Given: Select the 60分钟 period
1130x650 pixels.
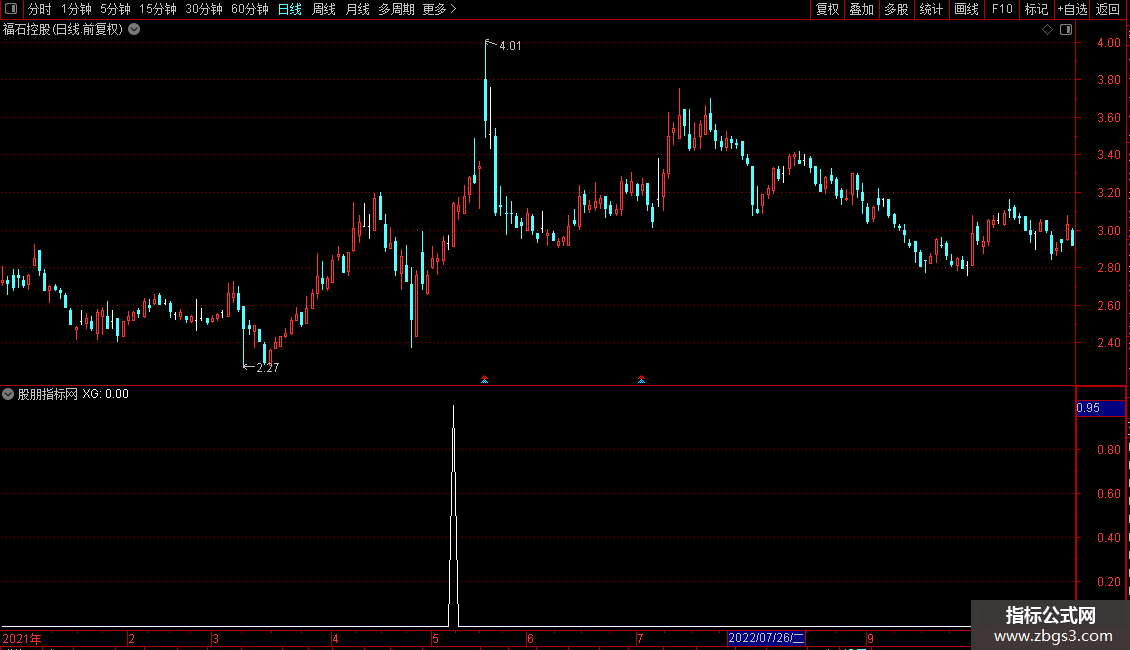Looking at the screenshot, I should coord(250,9).
